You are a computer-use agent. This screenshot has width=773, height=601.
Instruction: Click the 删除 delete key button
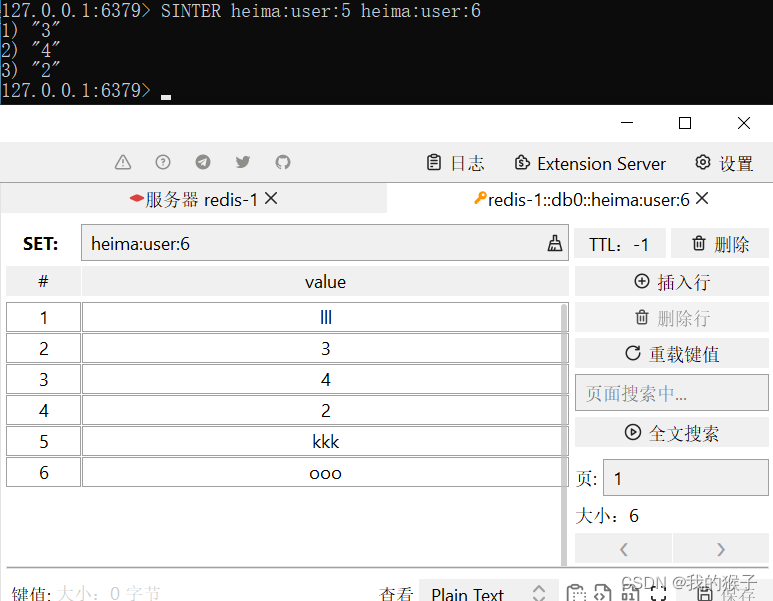pos(720,243)
